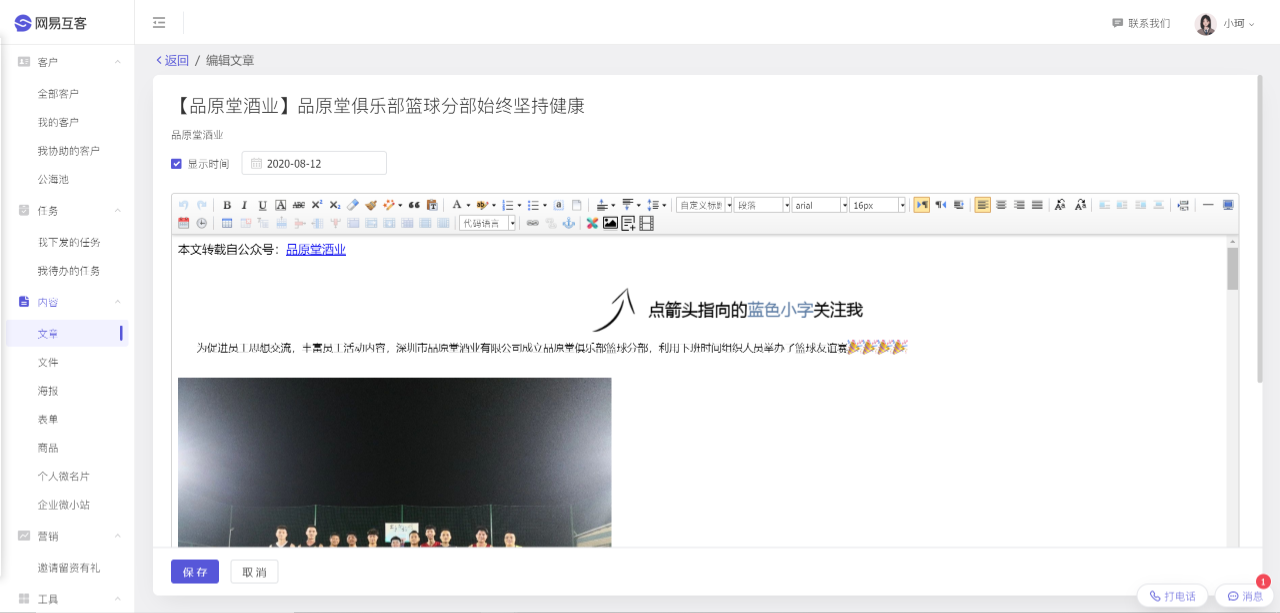Open the 代码语言 dropdown
This screenshot has height=613, width=1280.
488,223
